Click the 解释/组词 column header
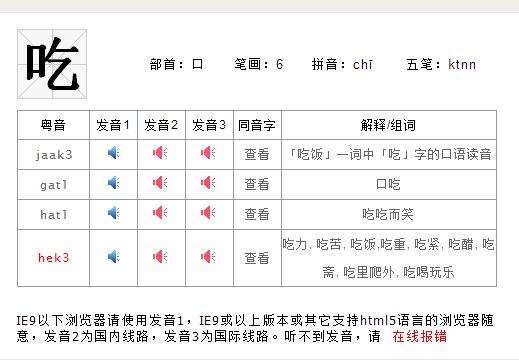The image size is (519, 360). click(x=389, y=125)
